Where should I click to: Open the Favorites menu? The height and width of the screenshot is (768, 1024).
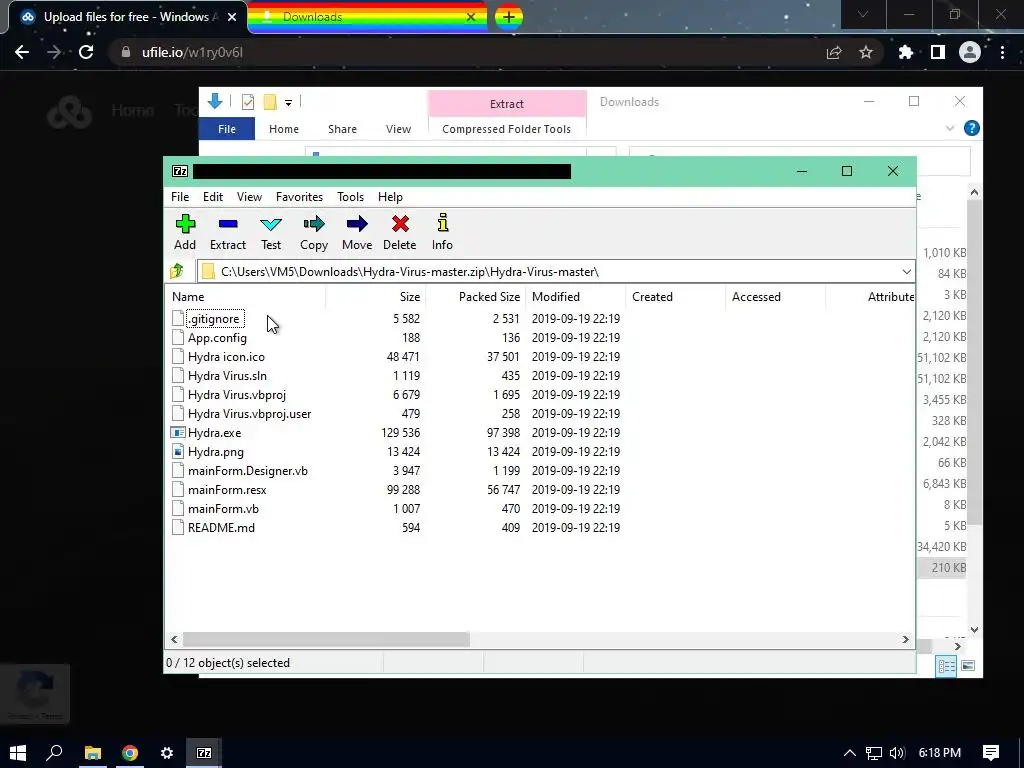click(x=299, y=197)
